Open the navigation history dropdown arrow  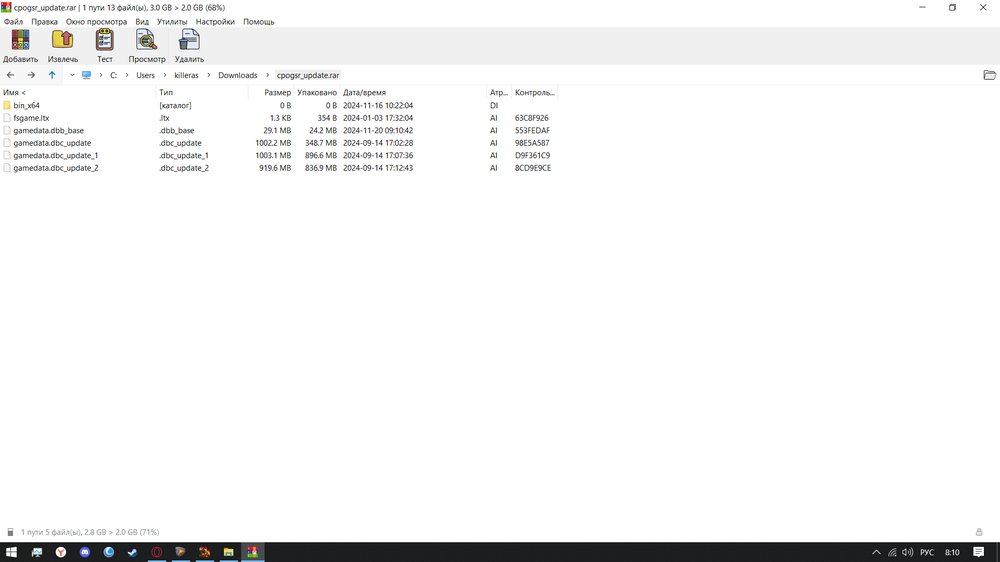72,75
